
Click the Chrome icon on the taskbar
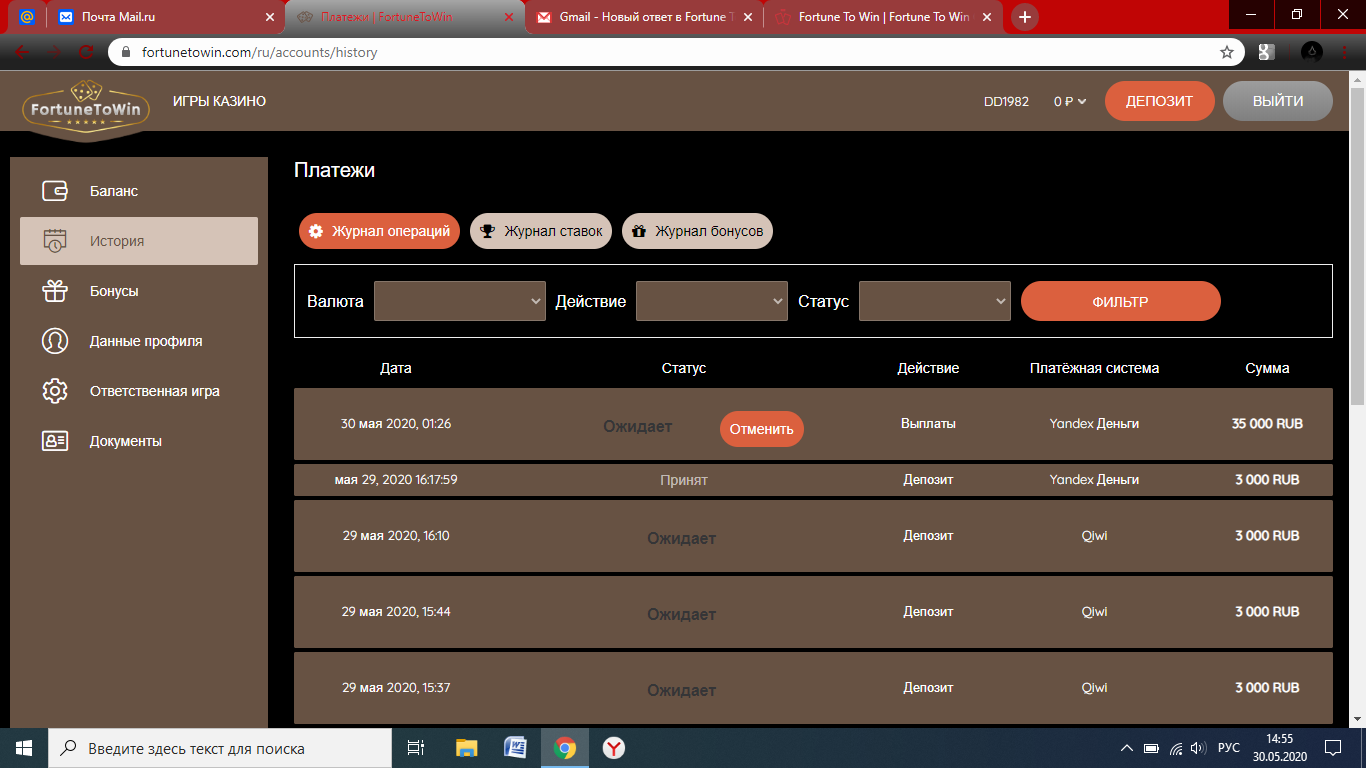point(565,748)
